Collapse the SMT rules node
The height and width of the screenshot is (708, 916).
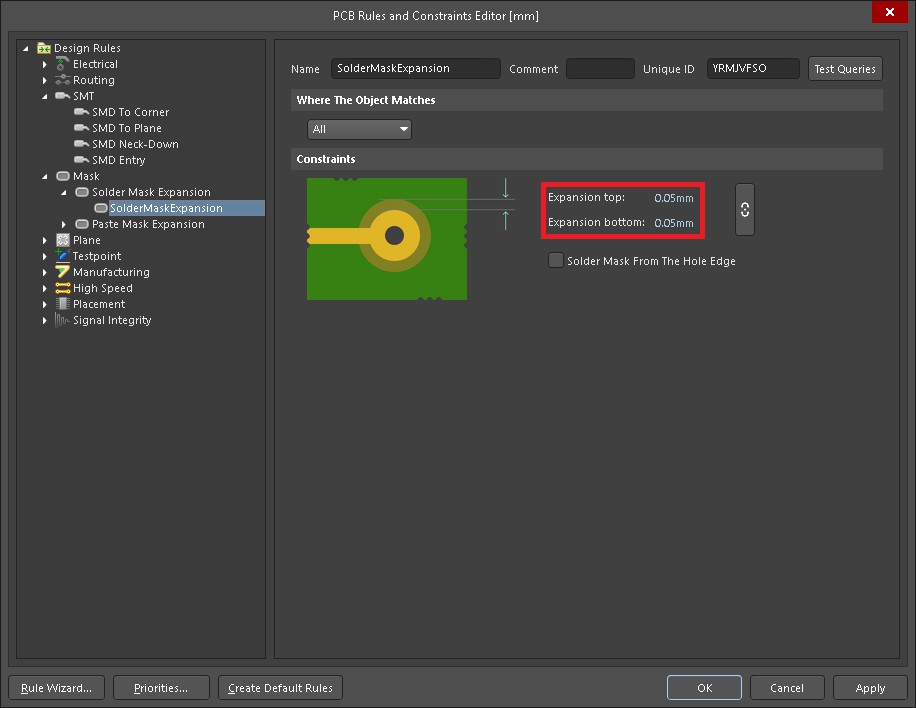pyautogui.click(x=44, y=96)
